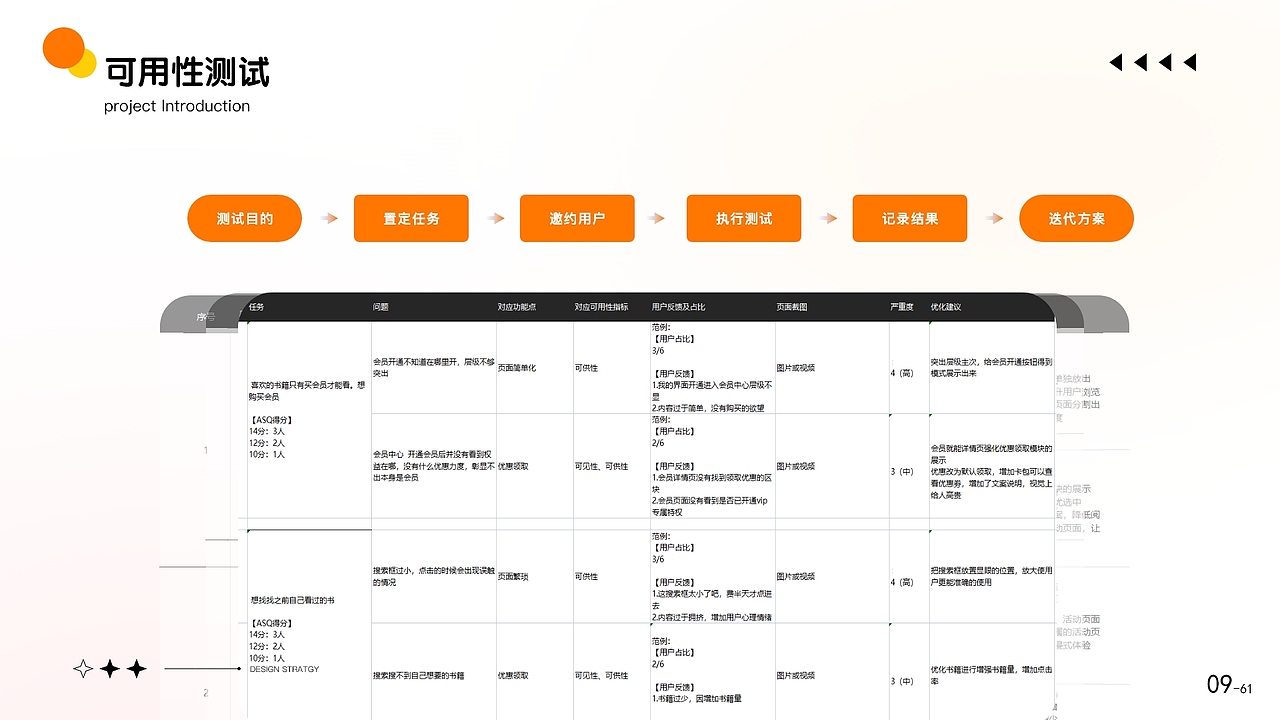Click the arrow between 邀约用户 and 执行测试
The image size is (1280, 720).
[656, 218]
